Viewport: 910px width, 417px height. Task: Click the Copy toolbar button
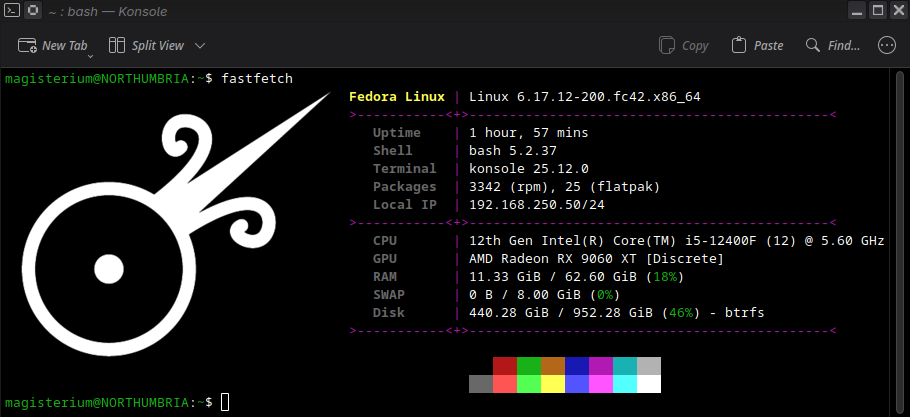click(x=684, y=45)
